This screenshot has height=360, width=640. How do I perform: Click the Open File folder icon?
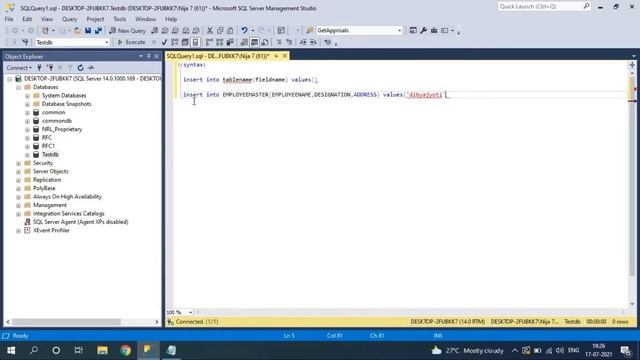(x=78, y=31)
